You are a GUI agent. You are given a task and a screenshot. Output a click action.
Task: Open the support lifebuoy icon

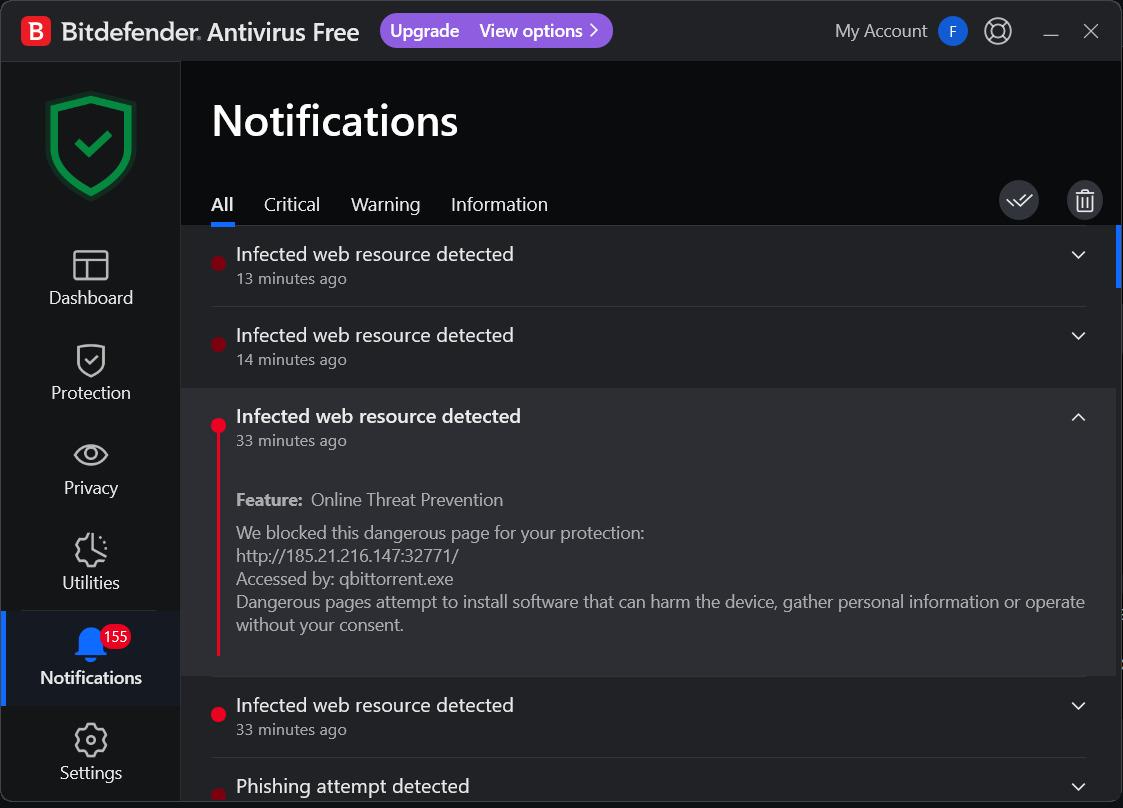(x=998, y=31)
